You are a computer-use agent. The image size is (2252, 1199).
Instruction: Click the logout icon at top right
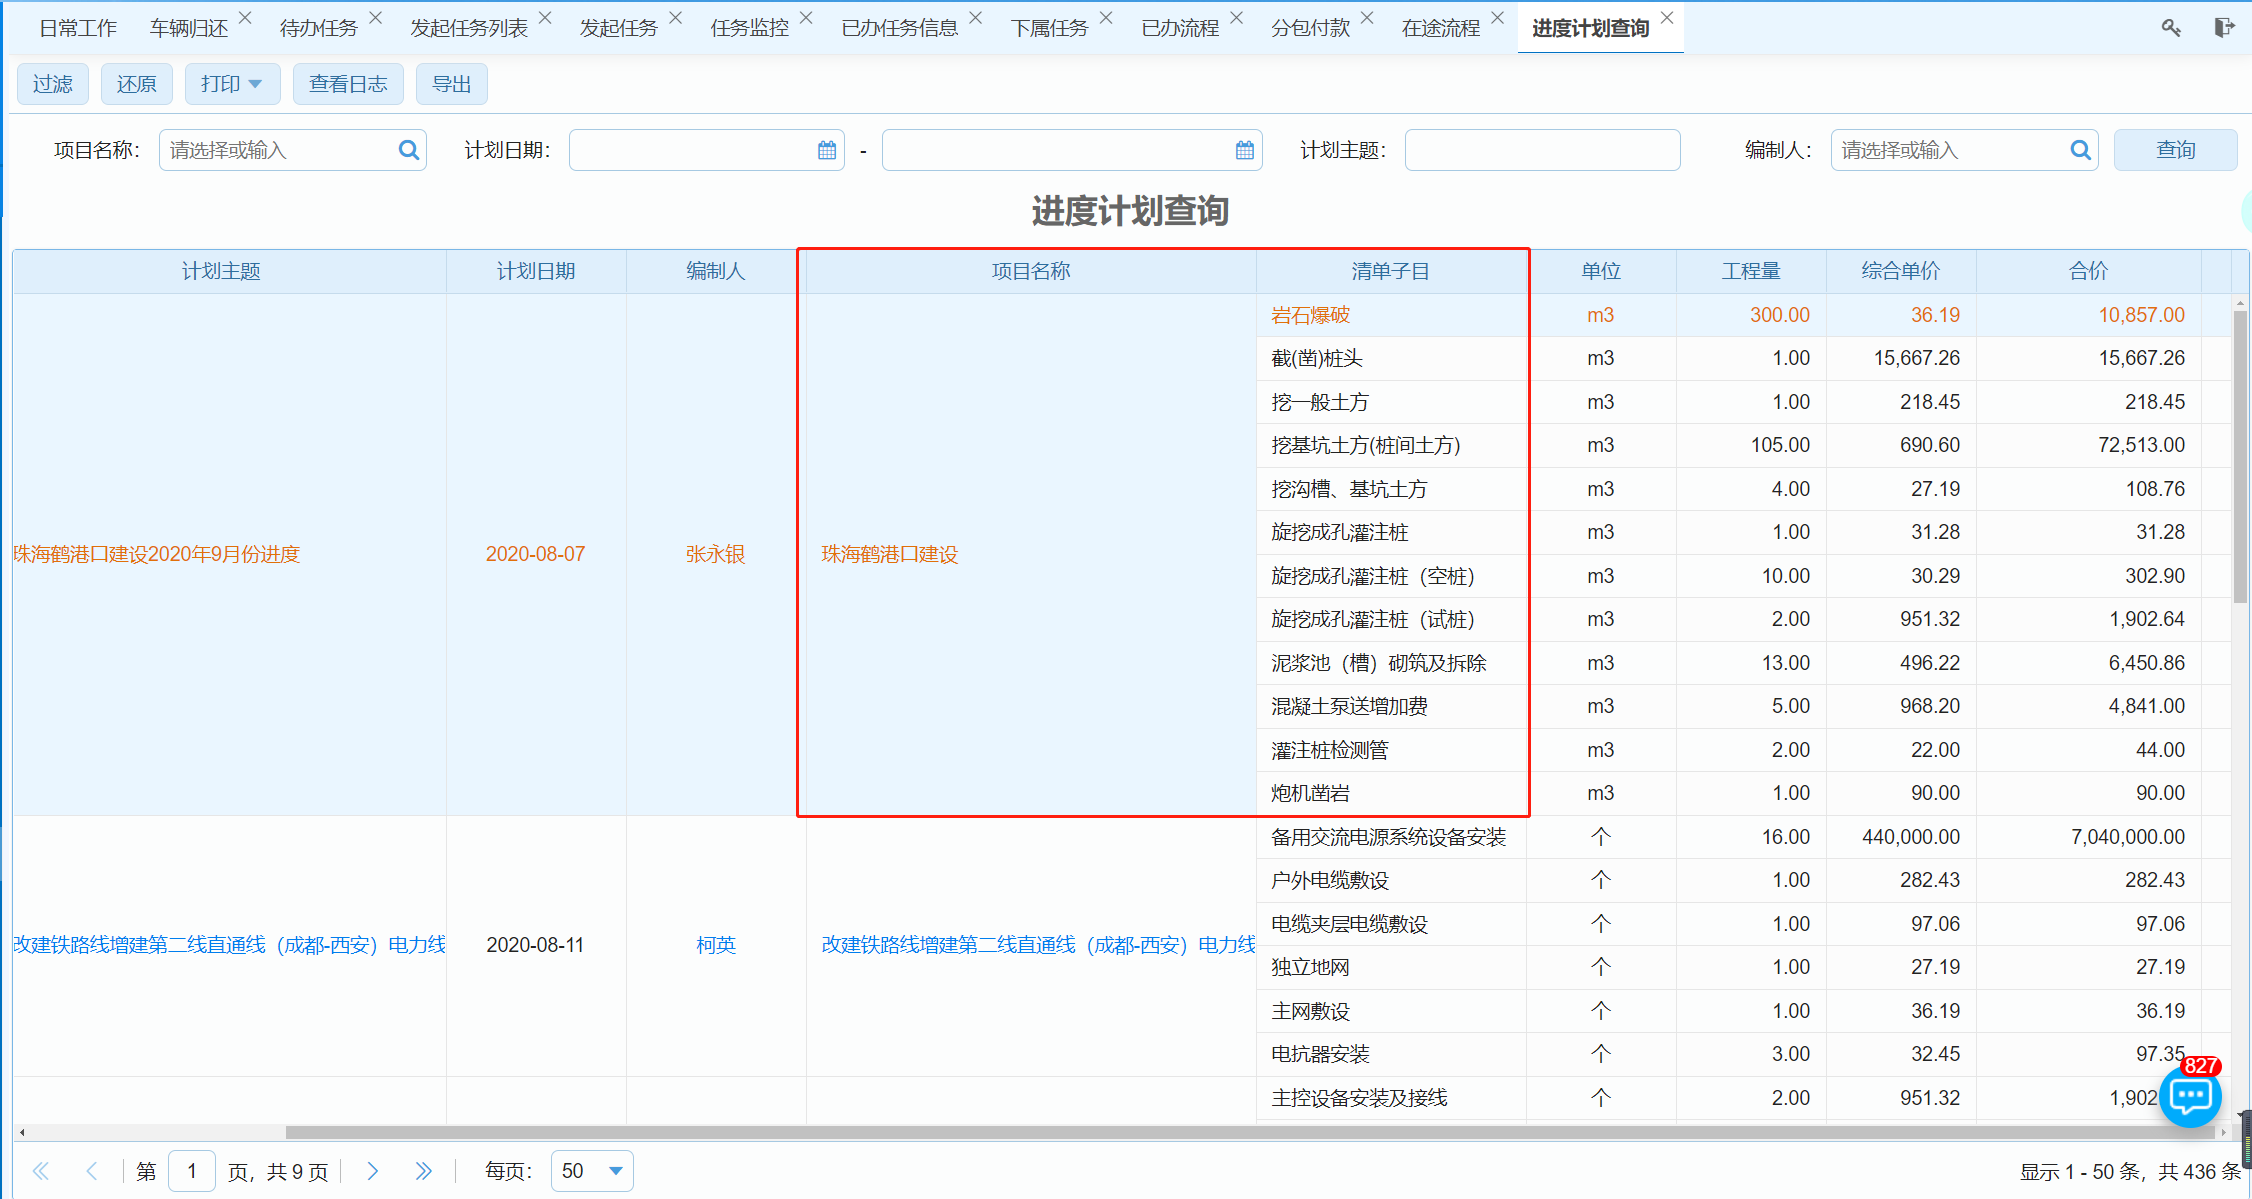(2223, 28)
